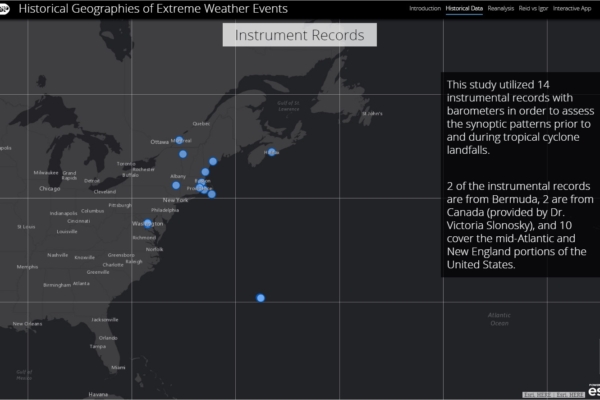Screen dimensions: 600x400
Task: Open the Introduction tab
Action: point(425,8)
